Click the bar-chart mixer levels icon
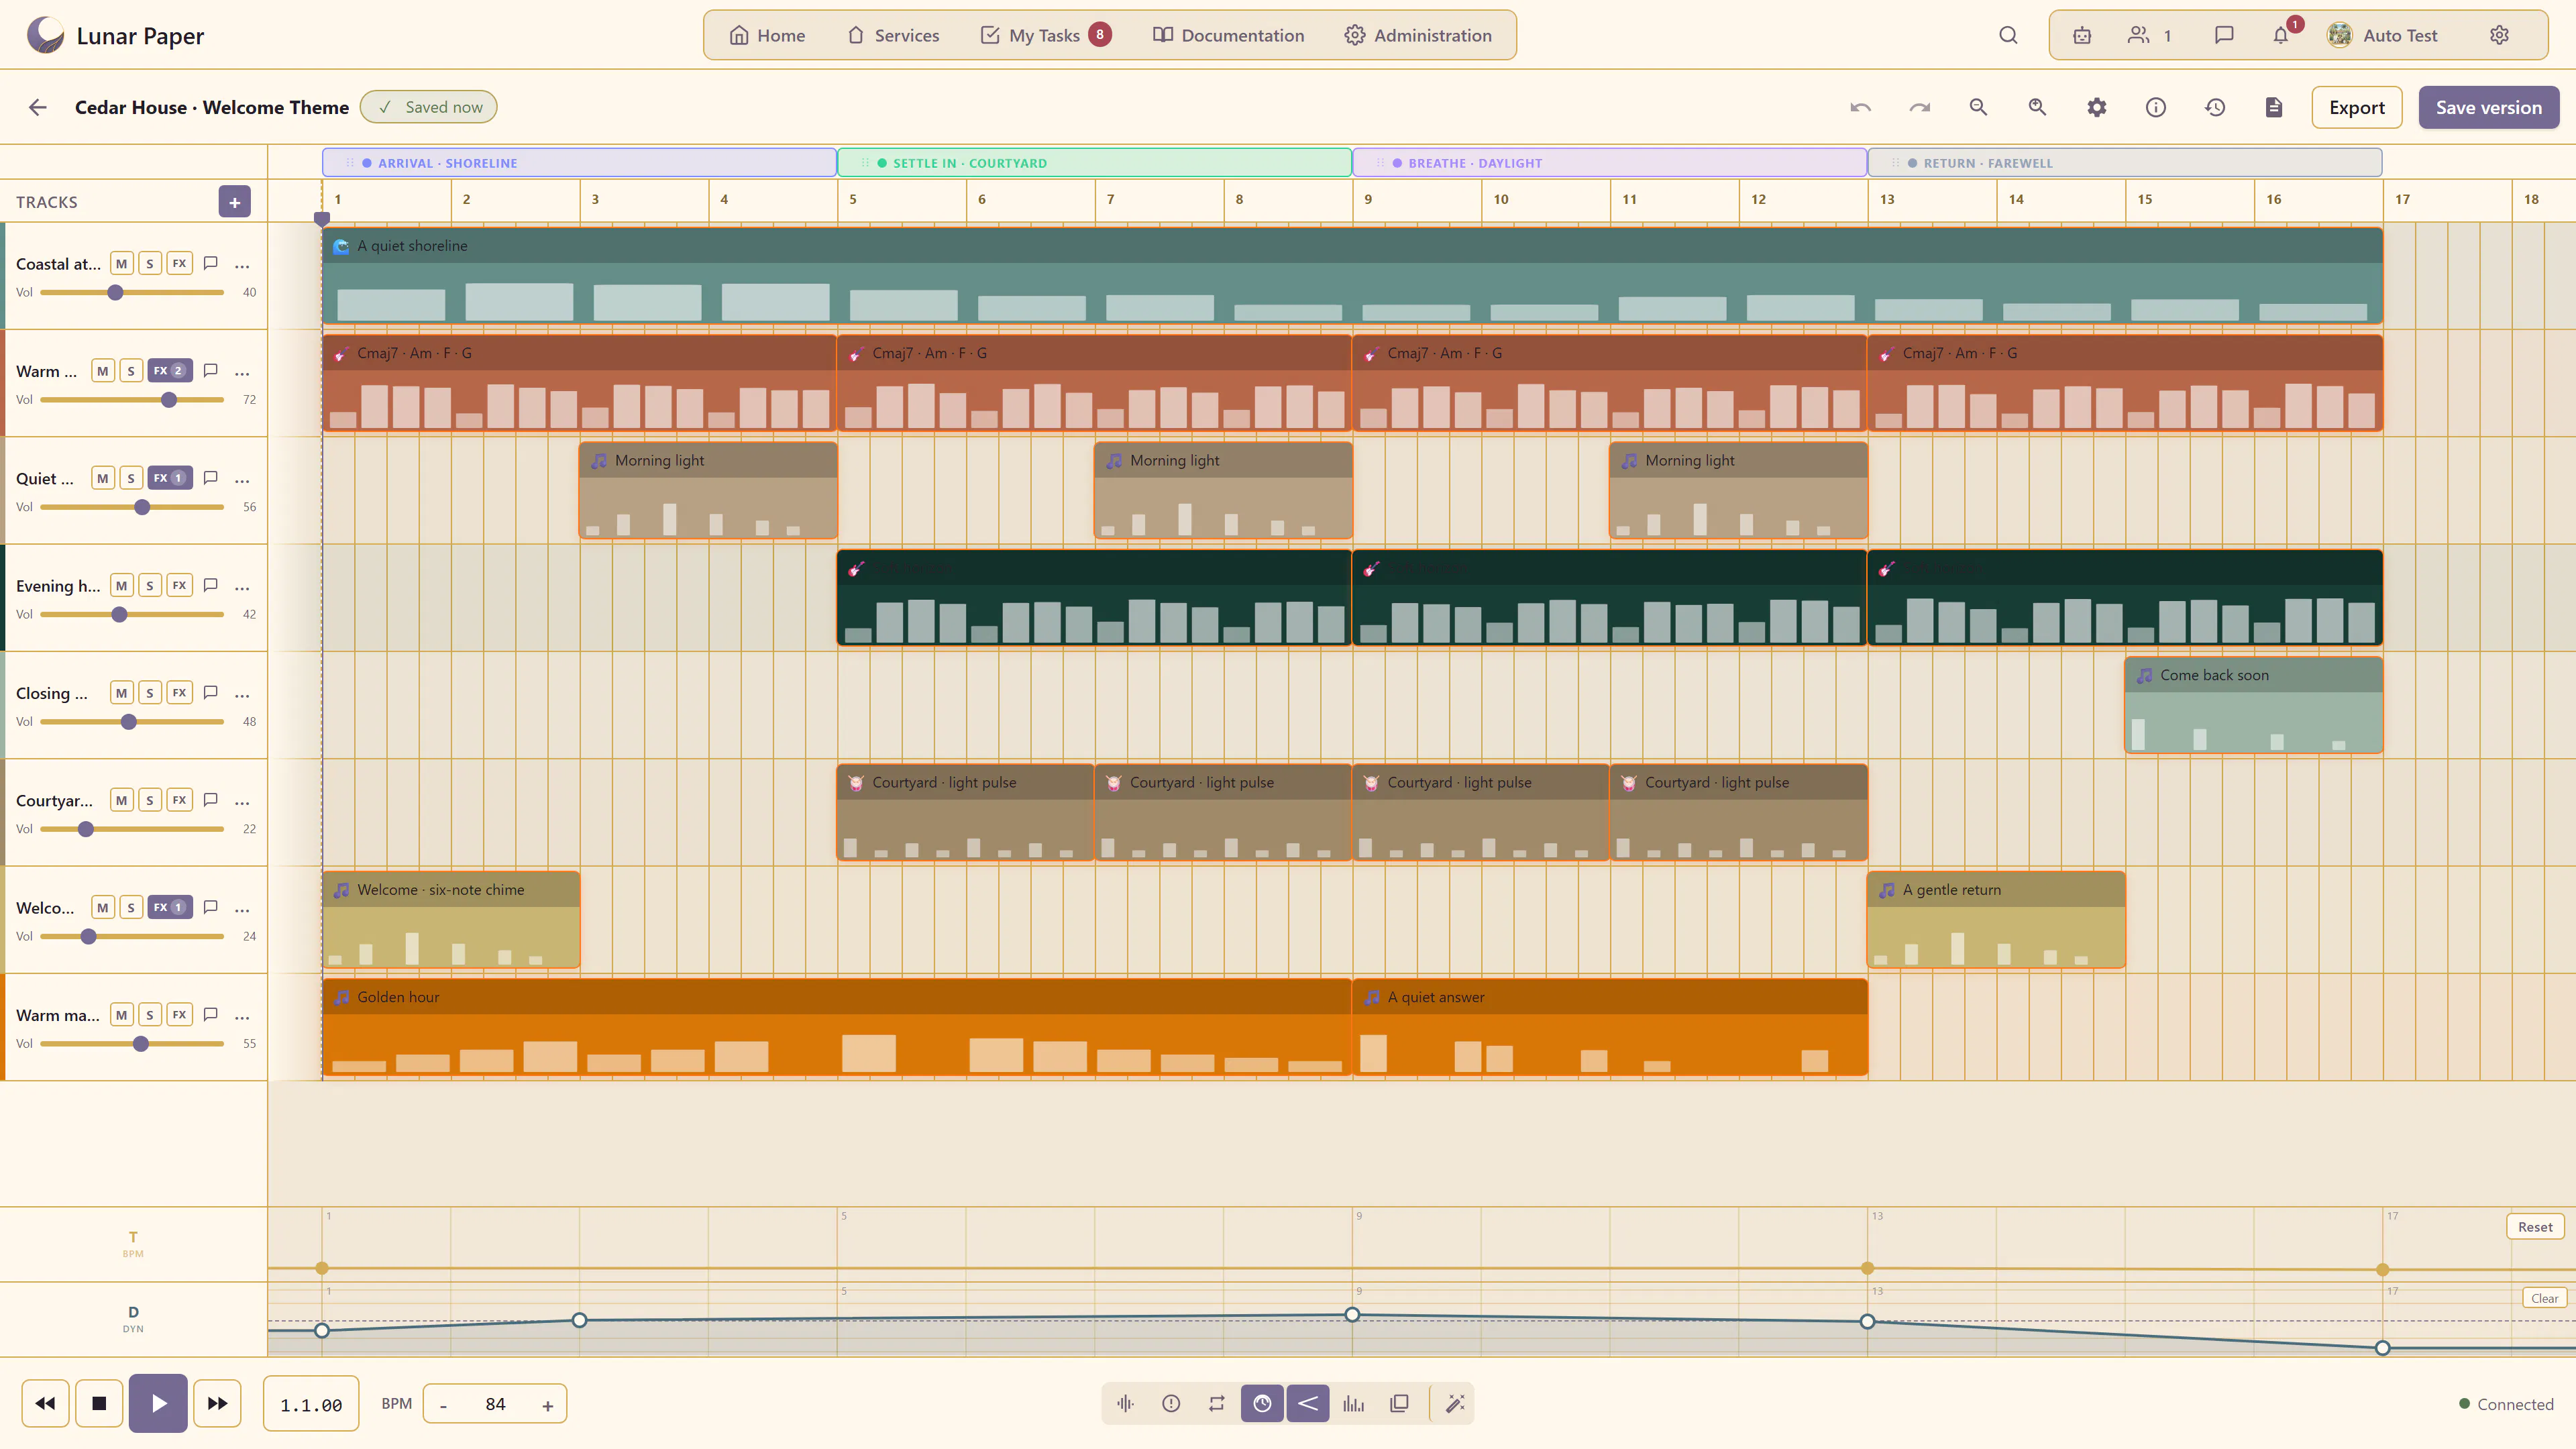The width and height of the screenshot is (2576, 1449). pos(1354,1403)
